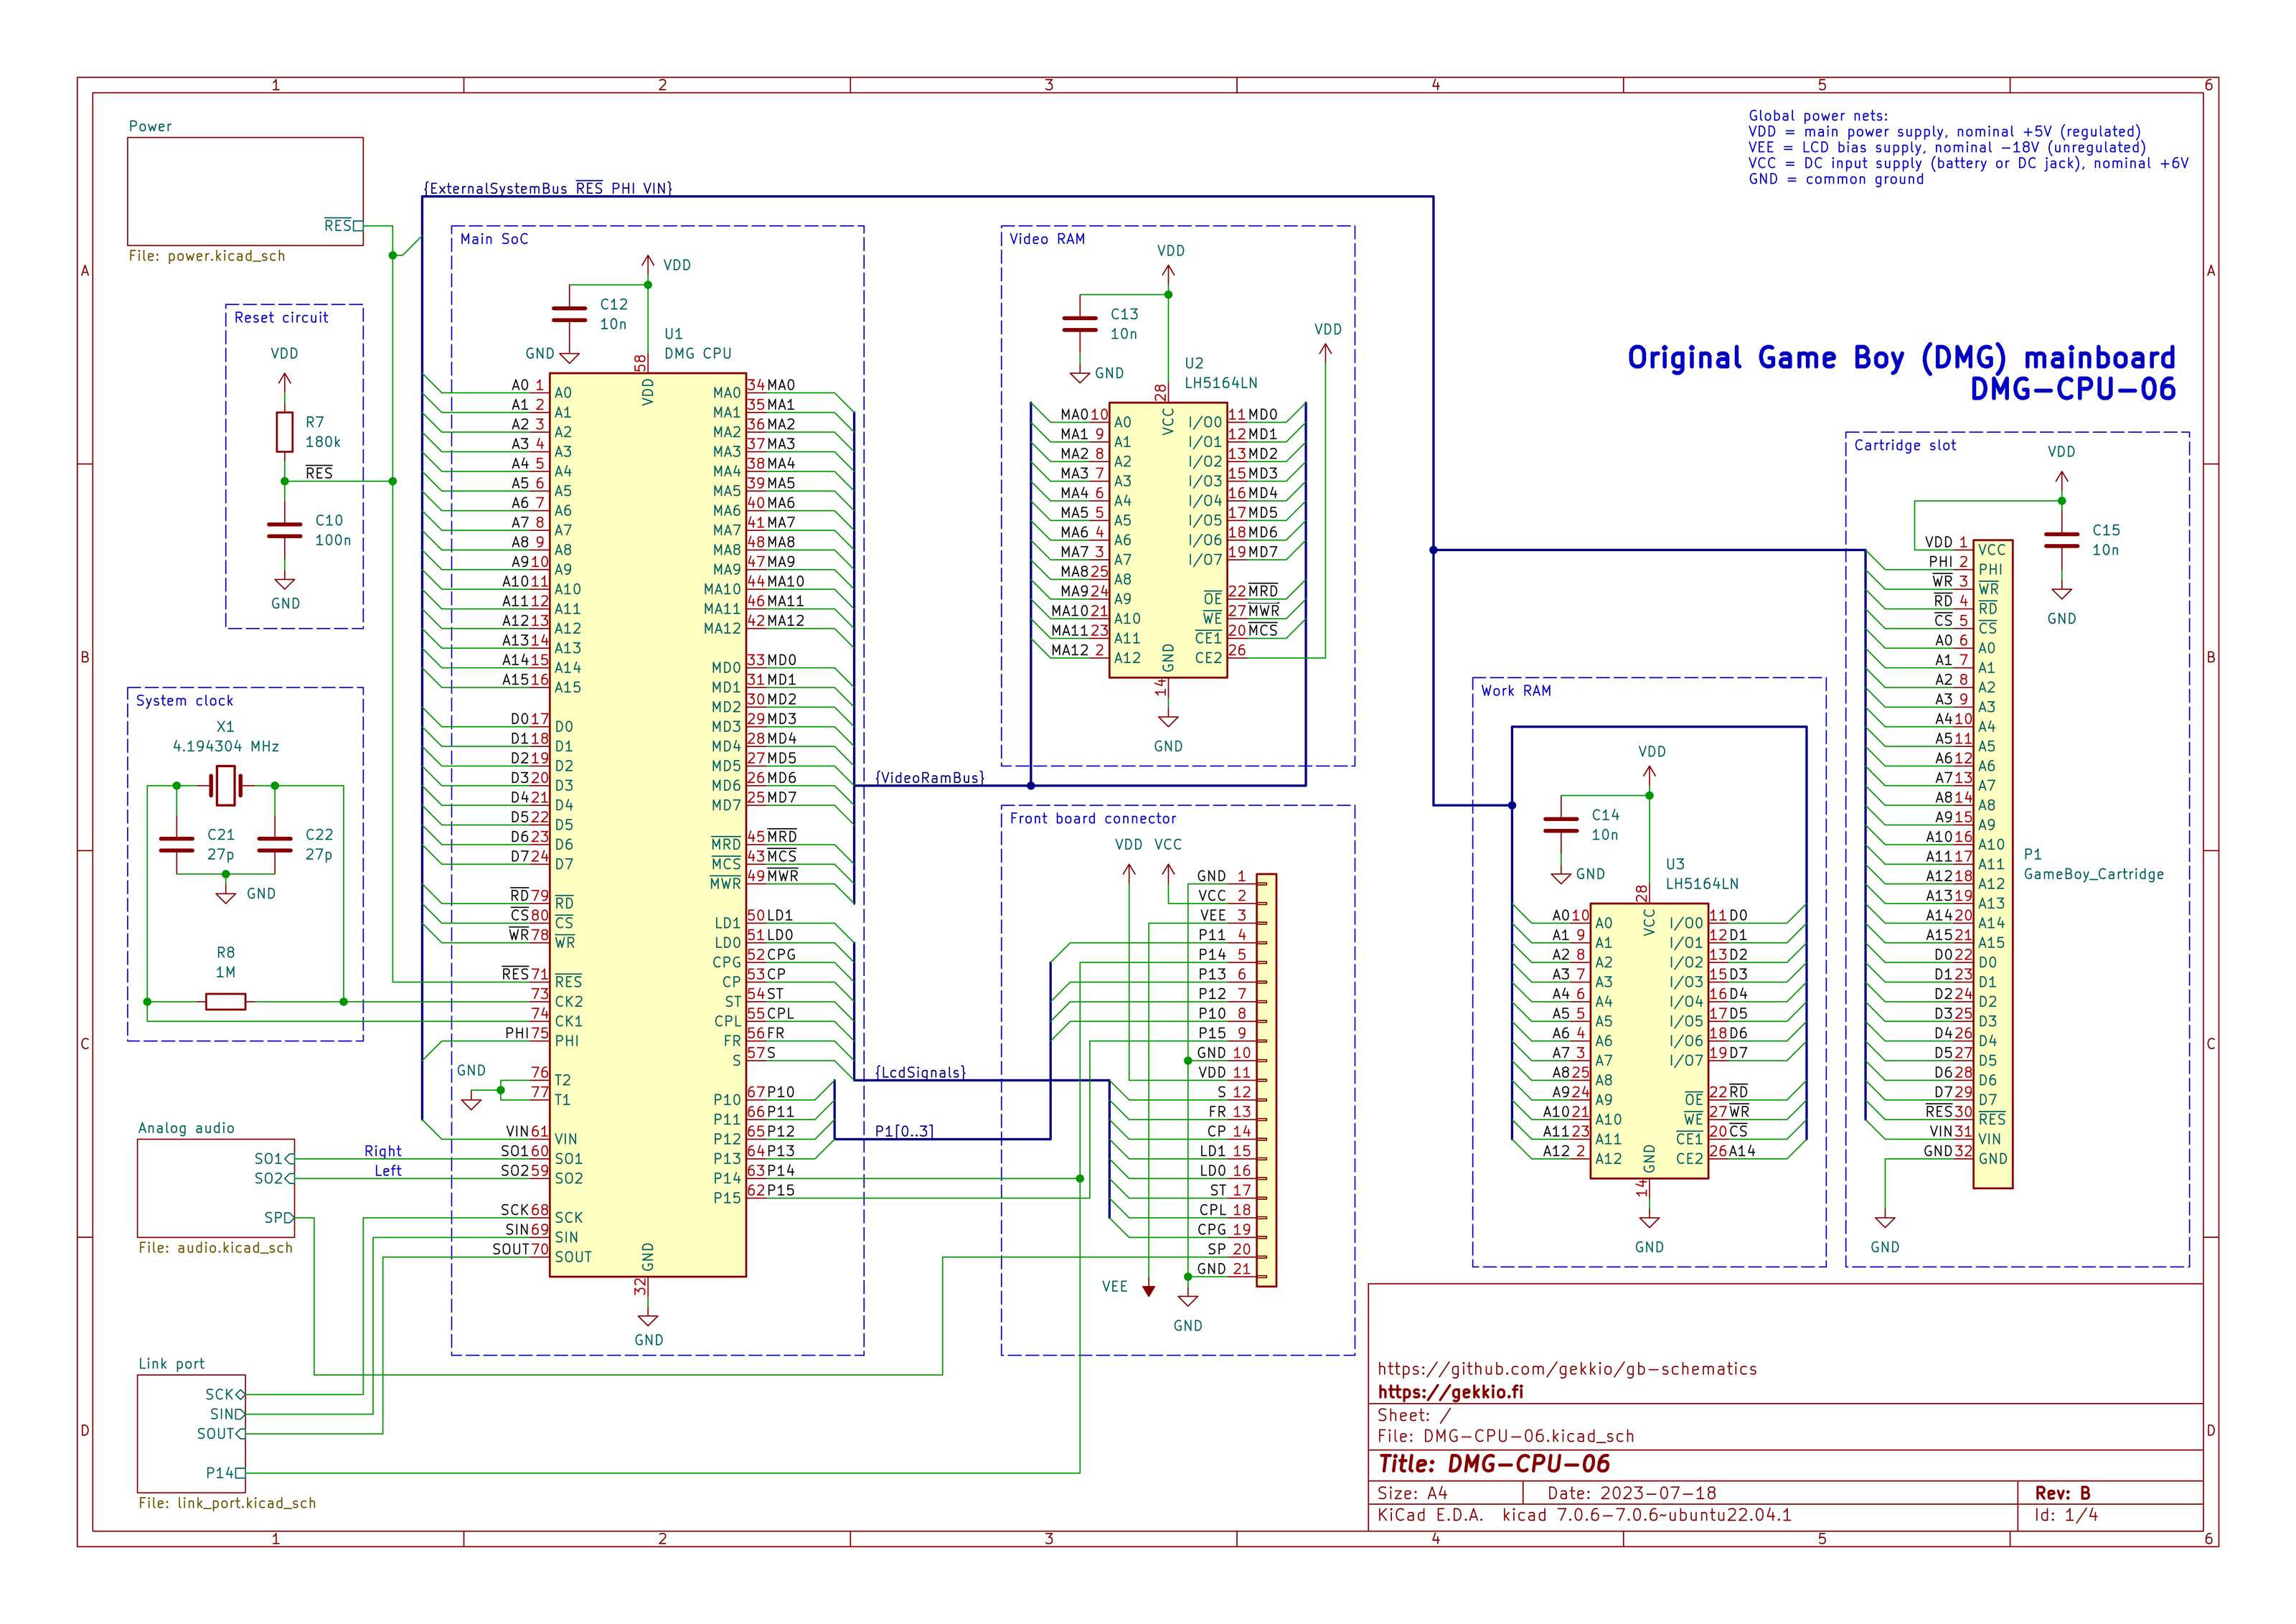Select the X1 crystal oscillator symbol
Image resolution: width=2296 pixels, height=1624 pixels.
point(226,786)
